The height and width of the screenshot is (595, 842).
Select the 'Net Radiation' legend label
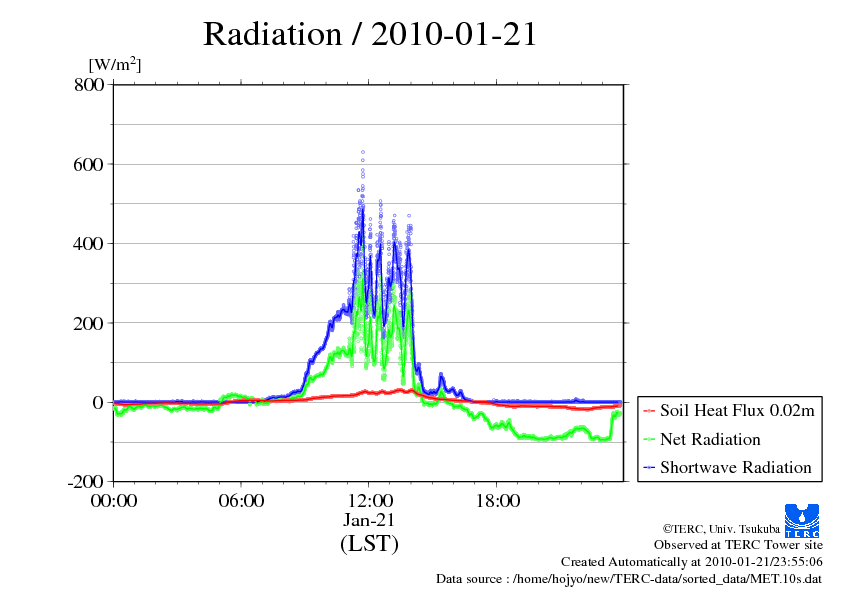[710, 439]
